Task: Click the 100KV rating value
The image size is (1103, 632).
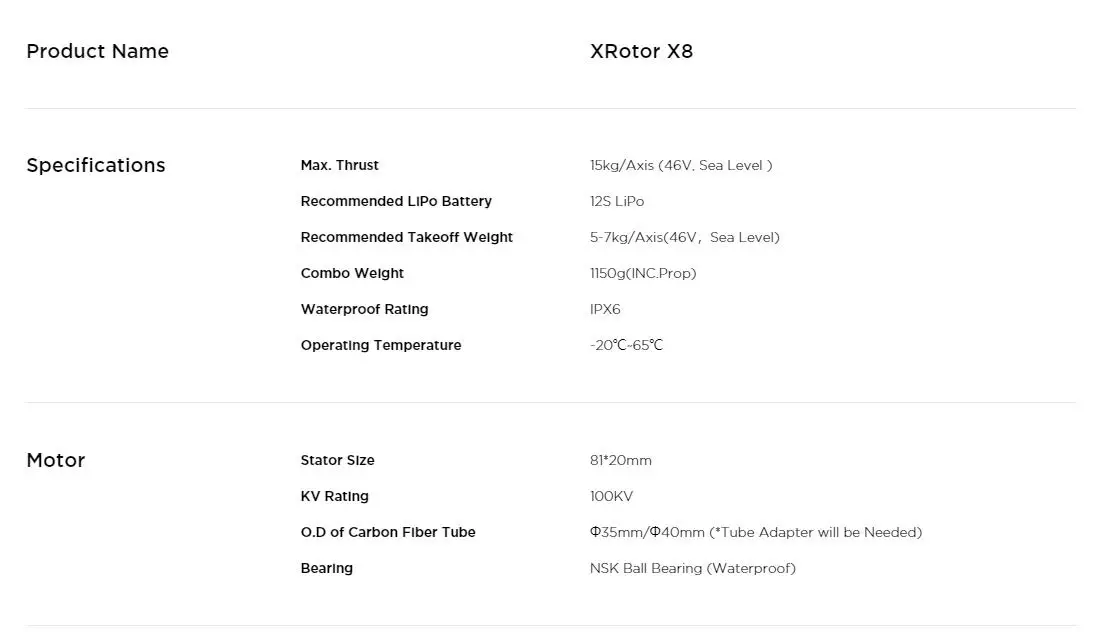Action: 611,496
